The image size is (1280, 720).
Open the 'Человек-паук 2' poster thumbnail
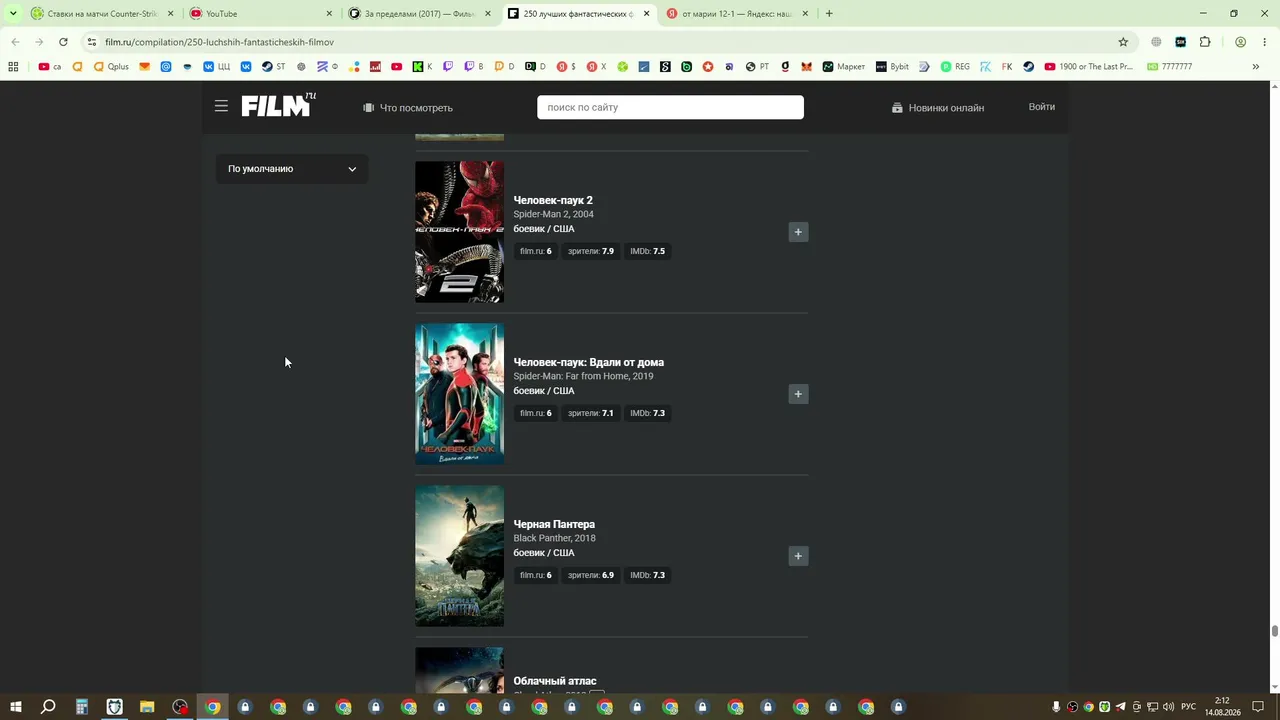click(x=459, y=232)
